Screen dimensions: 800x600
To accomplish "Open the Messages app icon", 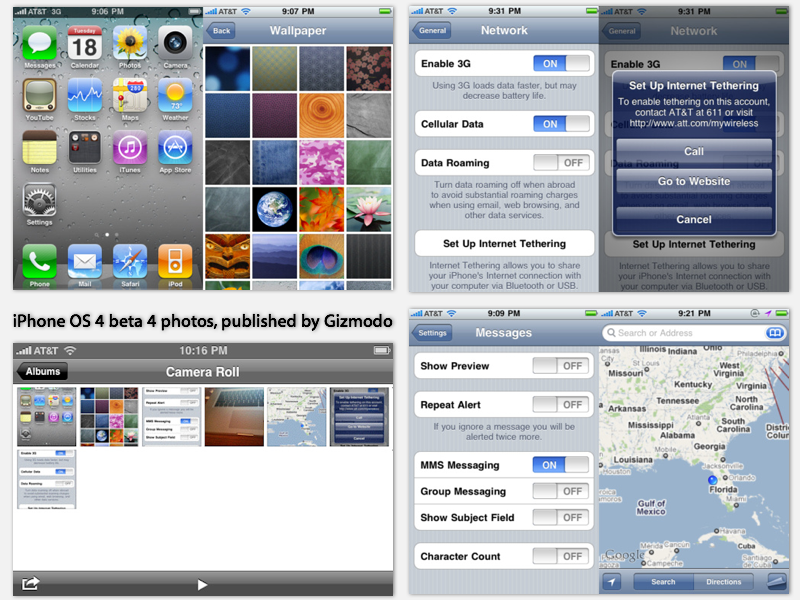I will coord(39,43).
